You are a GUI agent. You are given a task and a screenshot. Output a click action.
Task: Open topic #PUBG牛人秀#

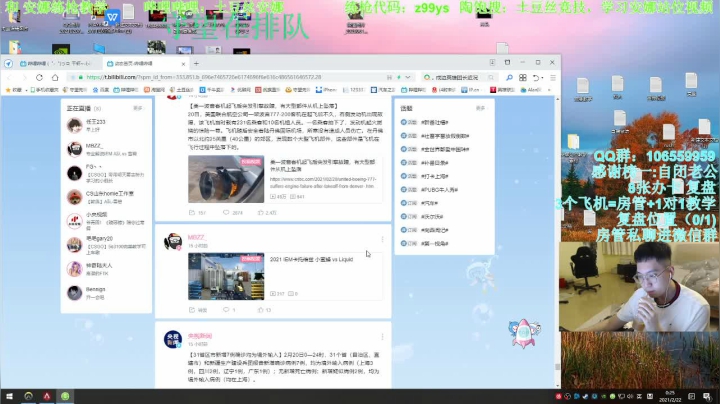(439, 190)
